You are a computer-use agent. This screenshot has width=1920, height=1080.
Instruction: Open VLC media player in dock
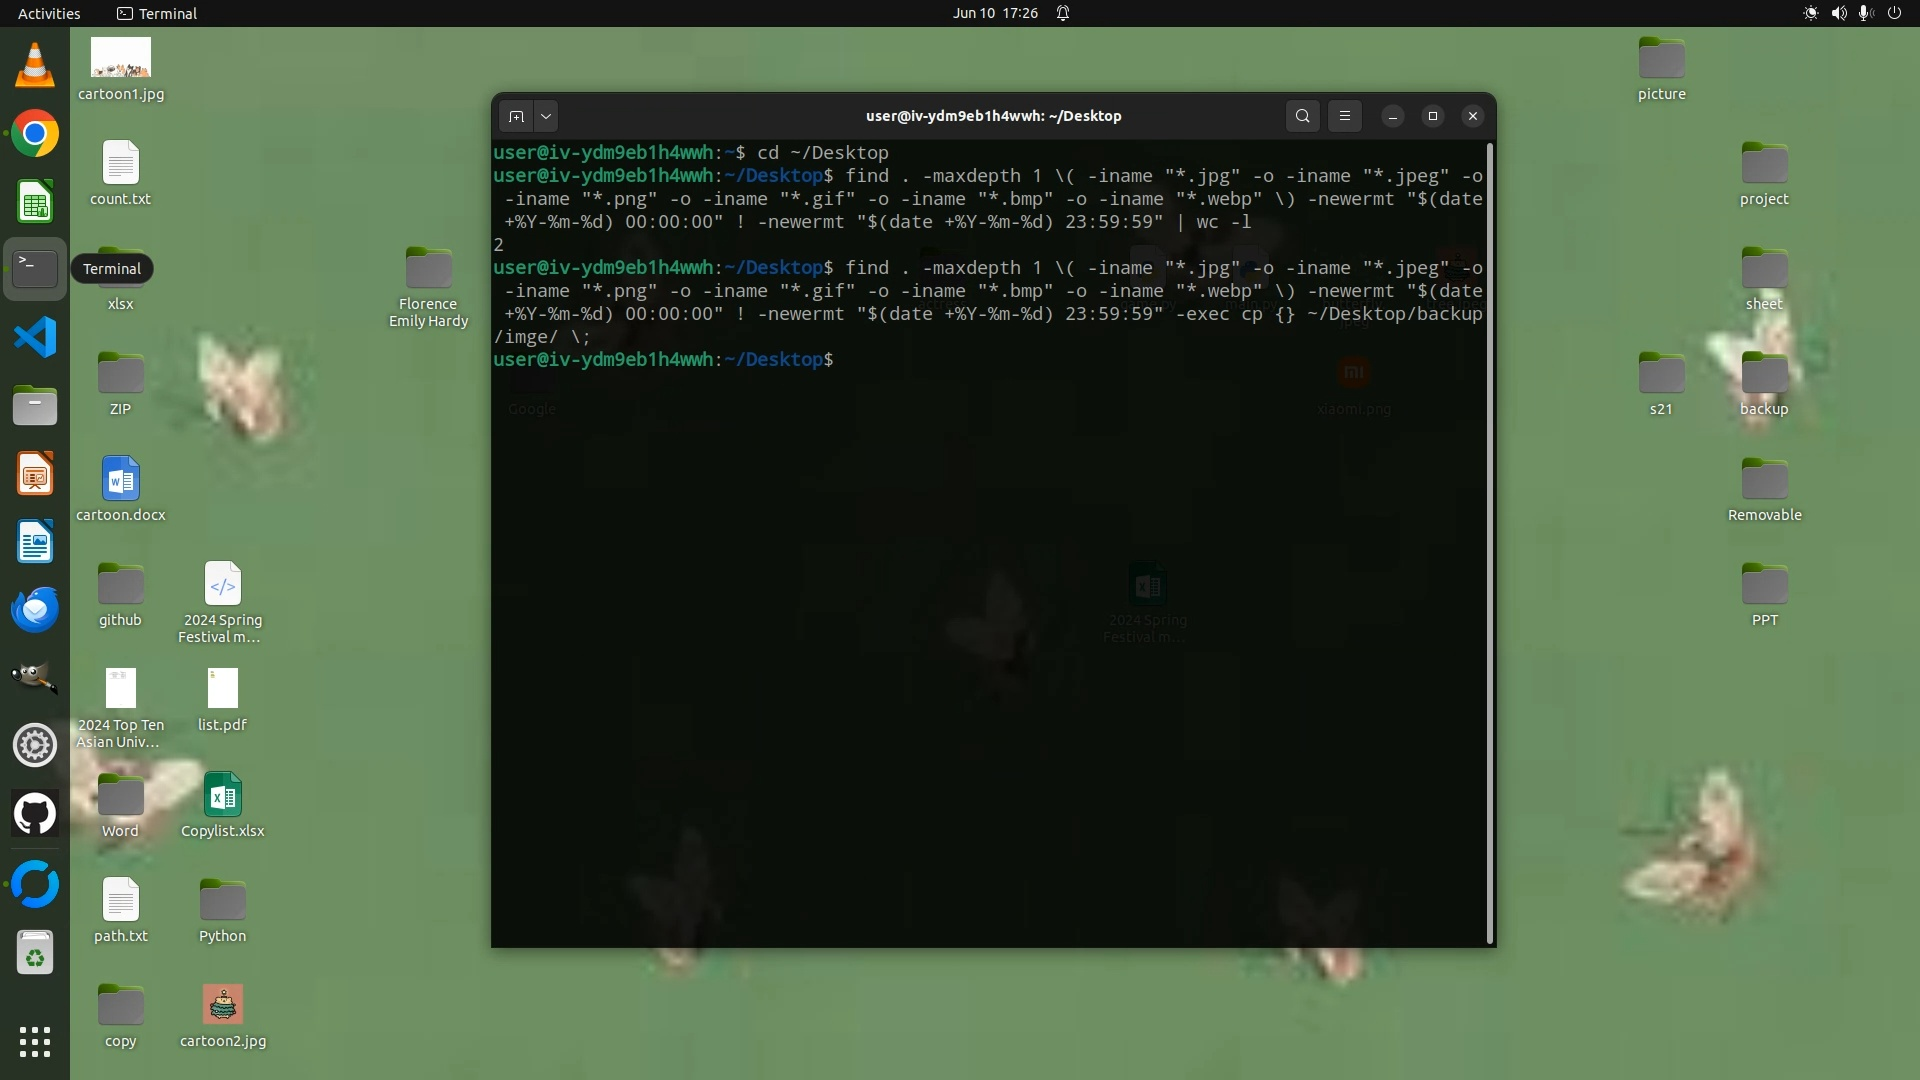(x=35, y=66)
